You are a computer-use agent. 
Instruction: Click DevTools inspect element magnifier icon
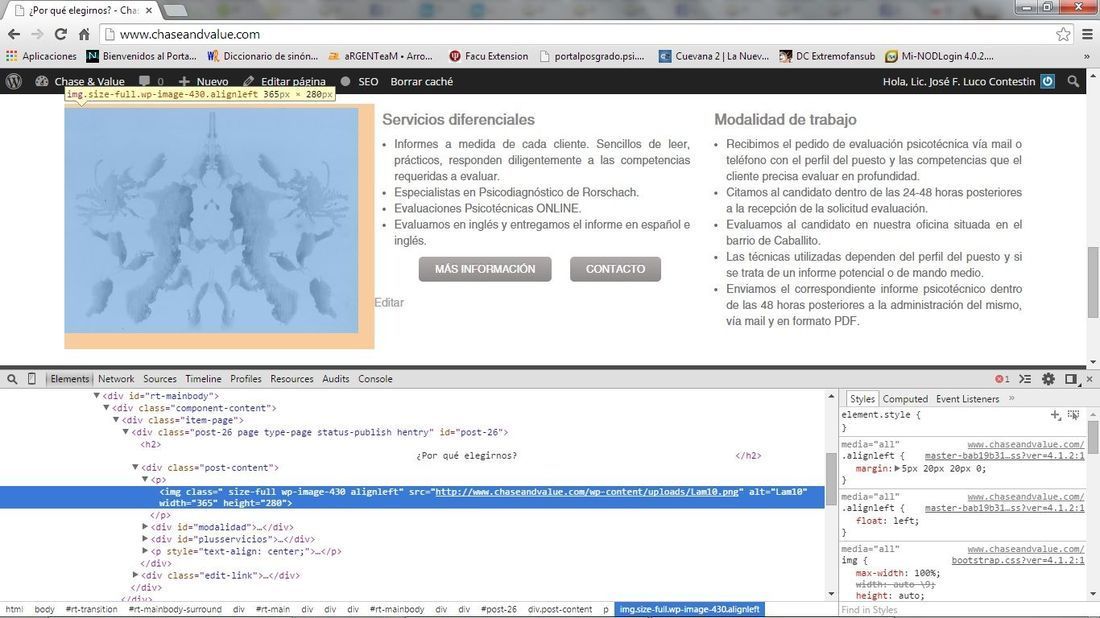pyautogui.click(x=12, y=379)
